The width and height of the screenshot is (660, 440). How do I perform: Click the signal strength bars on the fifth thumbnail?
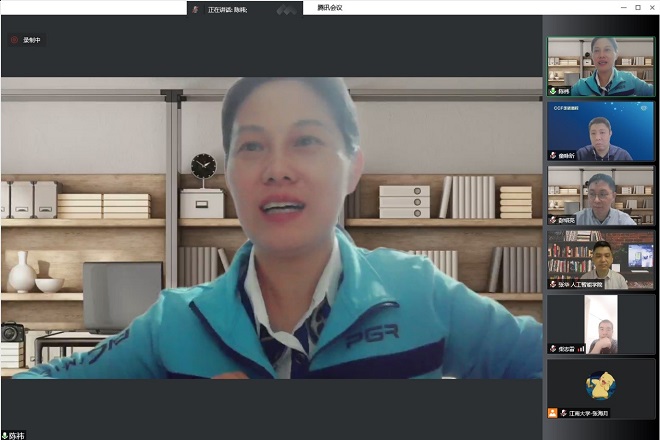pyautogui.click(x=581, y=349)
